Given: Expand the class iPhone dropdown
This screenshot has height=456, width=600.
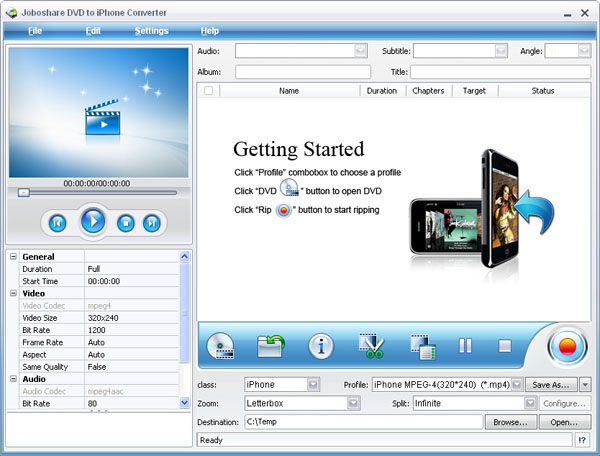Looking at the screenshot, I should pos(313,384).
